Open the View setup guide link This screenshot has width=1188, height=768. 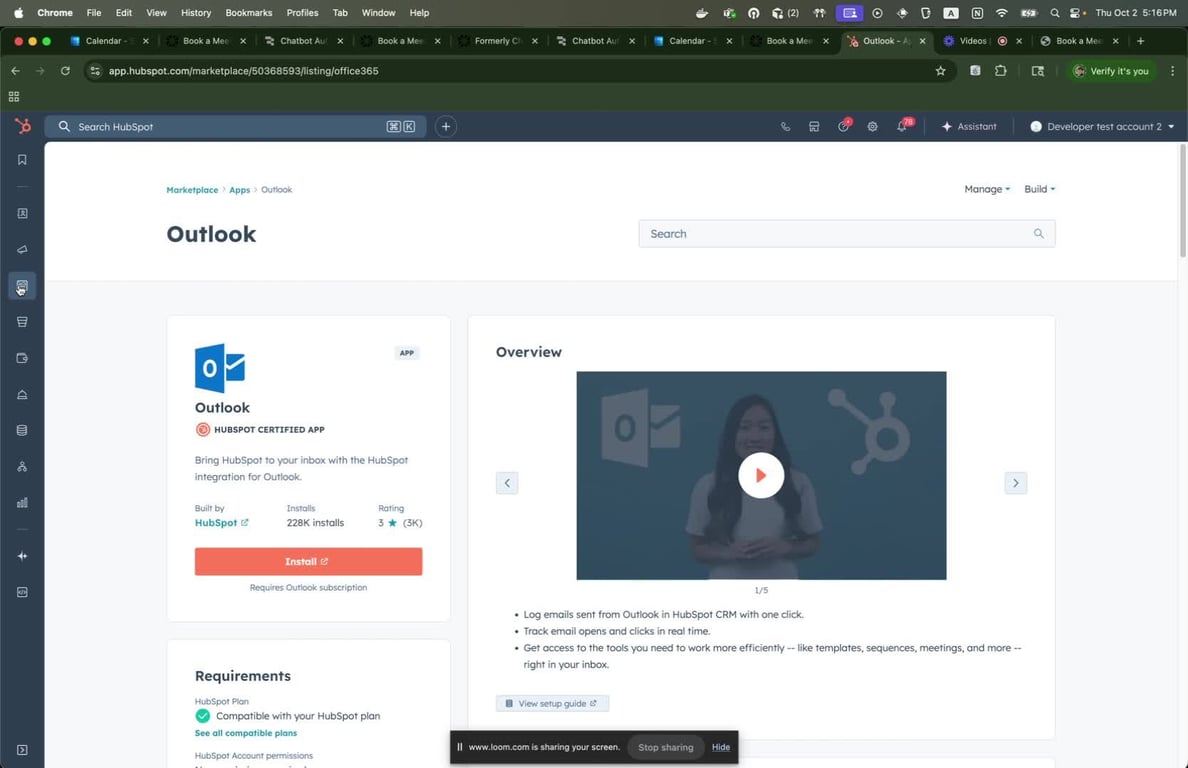pos(552,704)
